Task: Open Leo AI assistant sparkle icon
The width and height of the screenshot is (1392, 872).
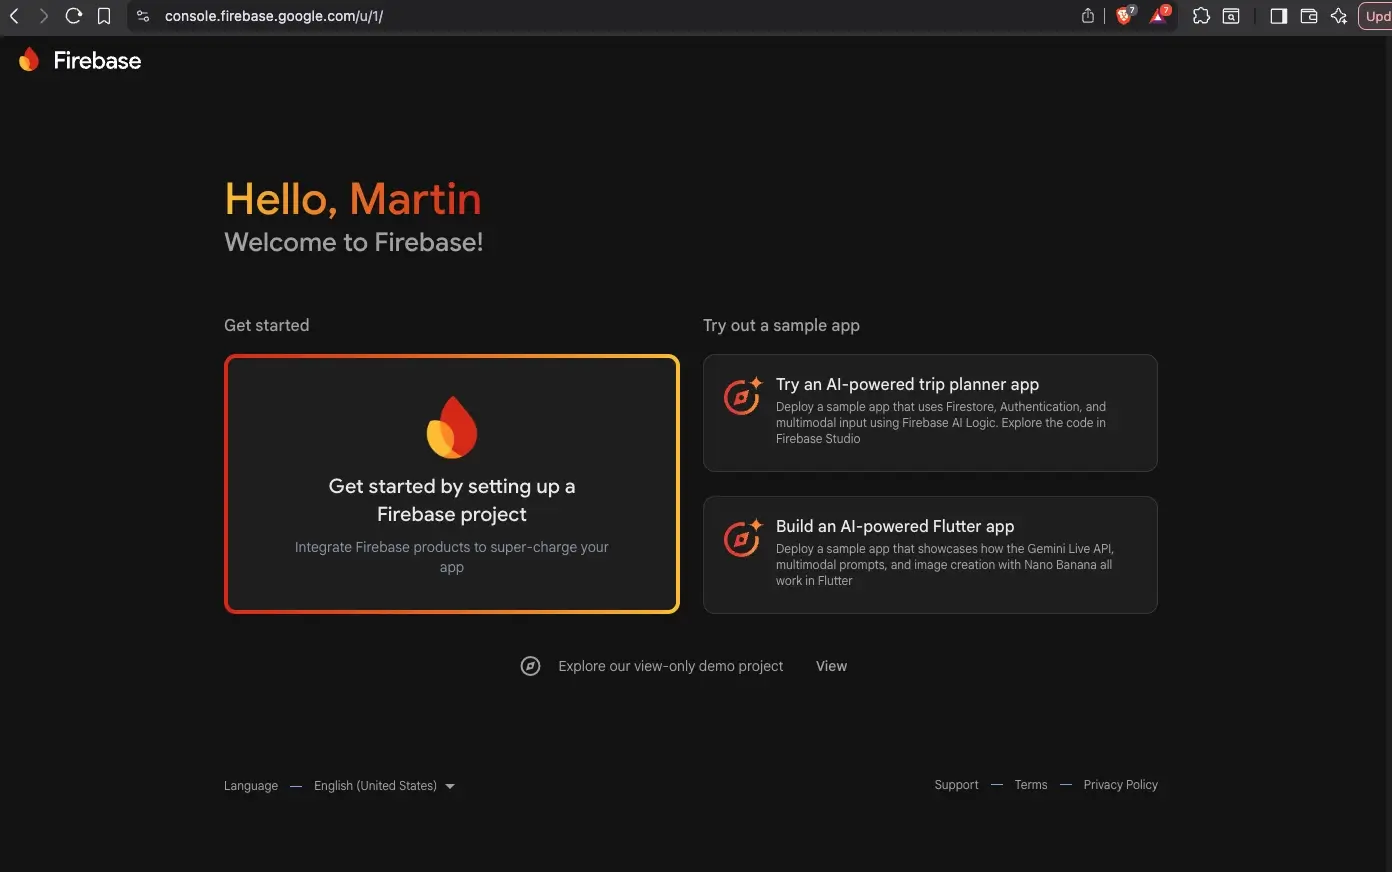Action: point(1339,16)
